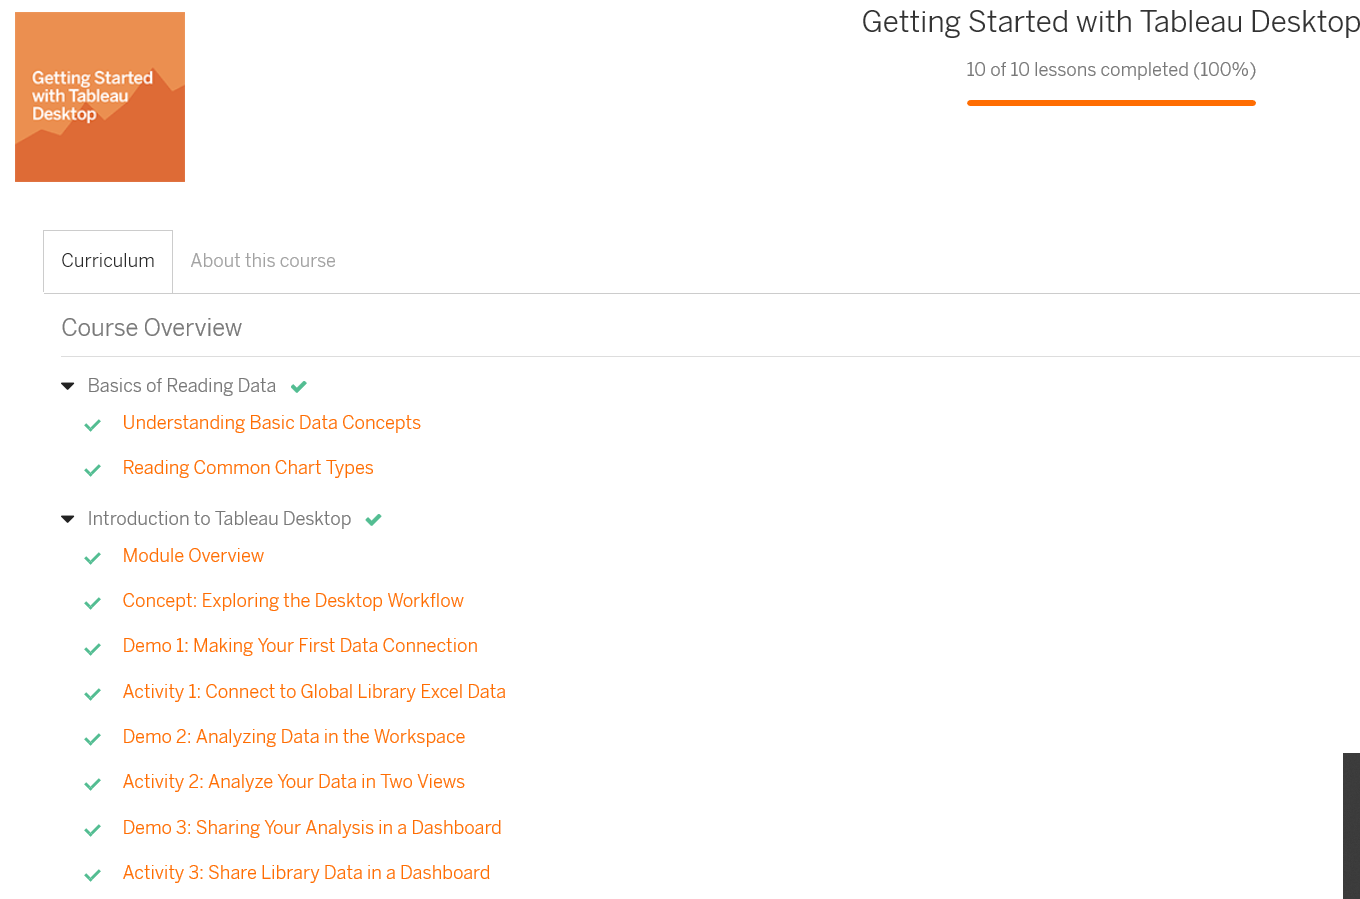Click the completion checkmark beside Module Overview
The image size is (1360, 899).
pyautogui.click(x=93, y=558)
